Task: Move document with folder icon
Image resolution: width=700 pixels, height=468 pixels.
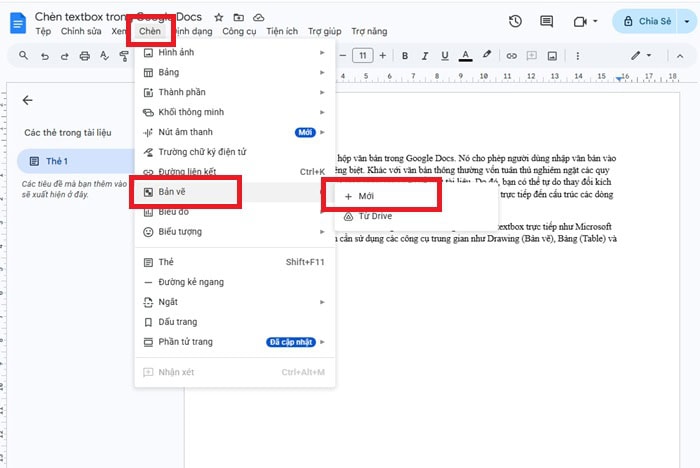Action: (239, 17)
